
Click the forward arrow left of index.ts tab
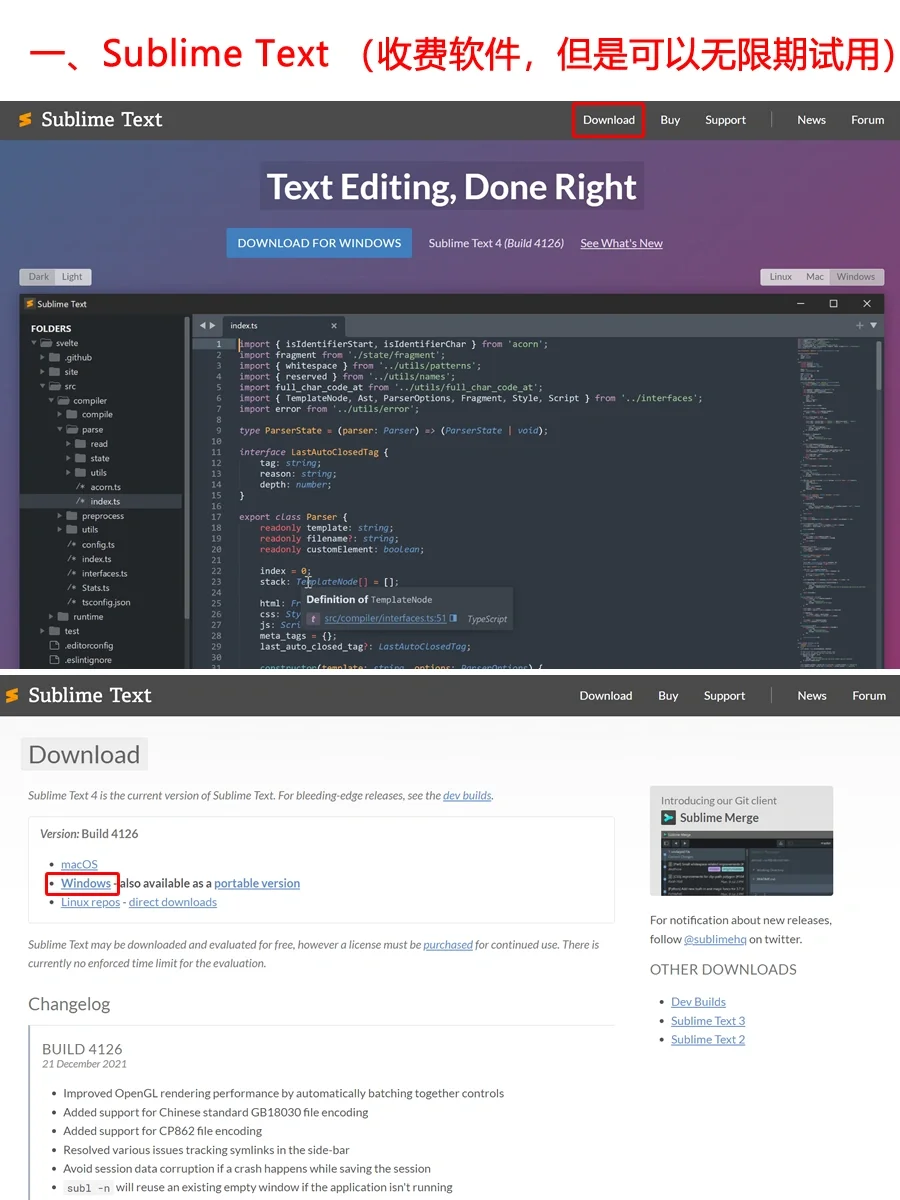click(212, 325)
